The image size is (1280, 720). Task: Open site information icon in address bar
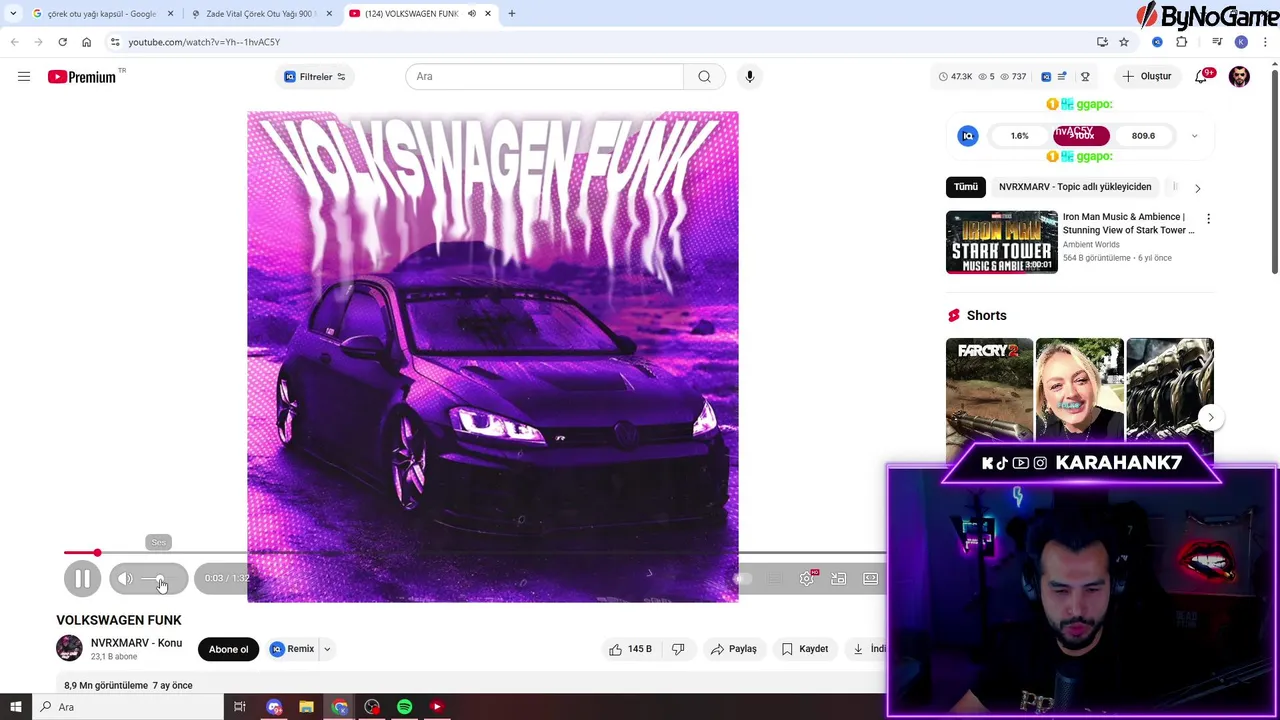point(115,42)
